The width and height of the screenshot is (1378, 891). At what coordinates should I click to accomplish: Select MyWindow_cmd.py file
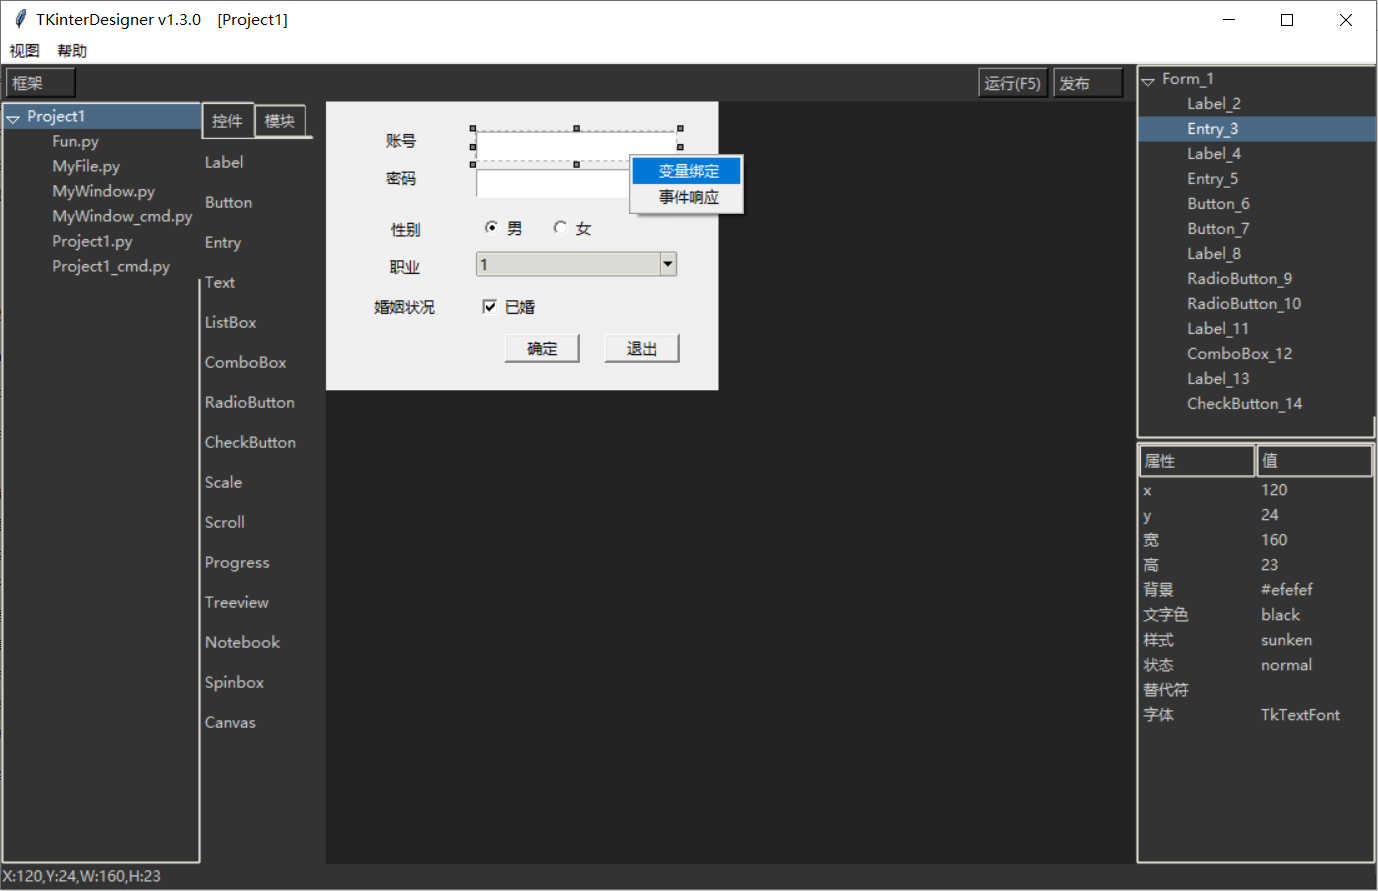point(122,217)
